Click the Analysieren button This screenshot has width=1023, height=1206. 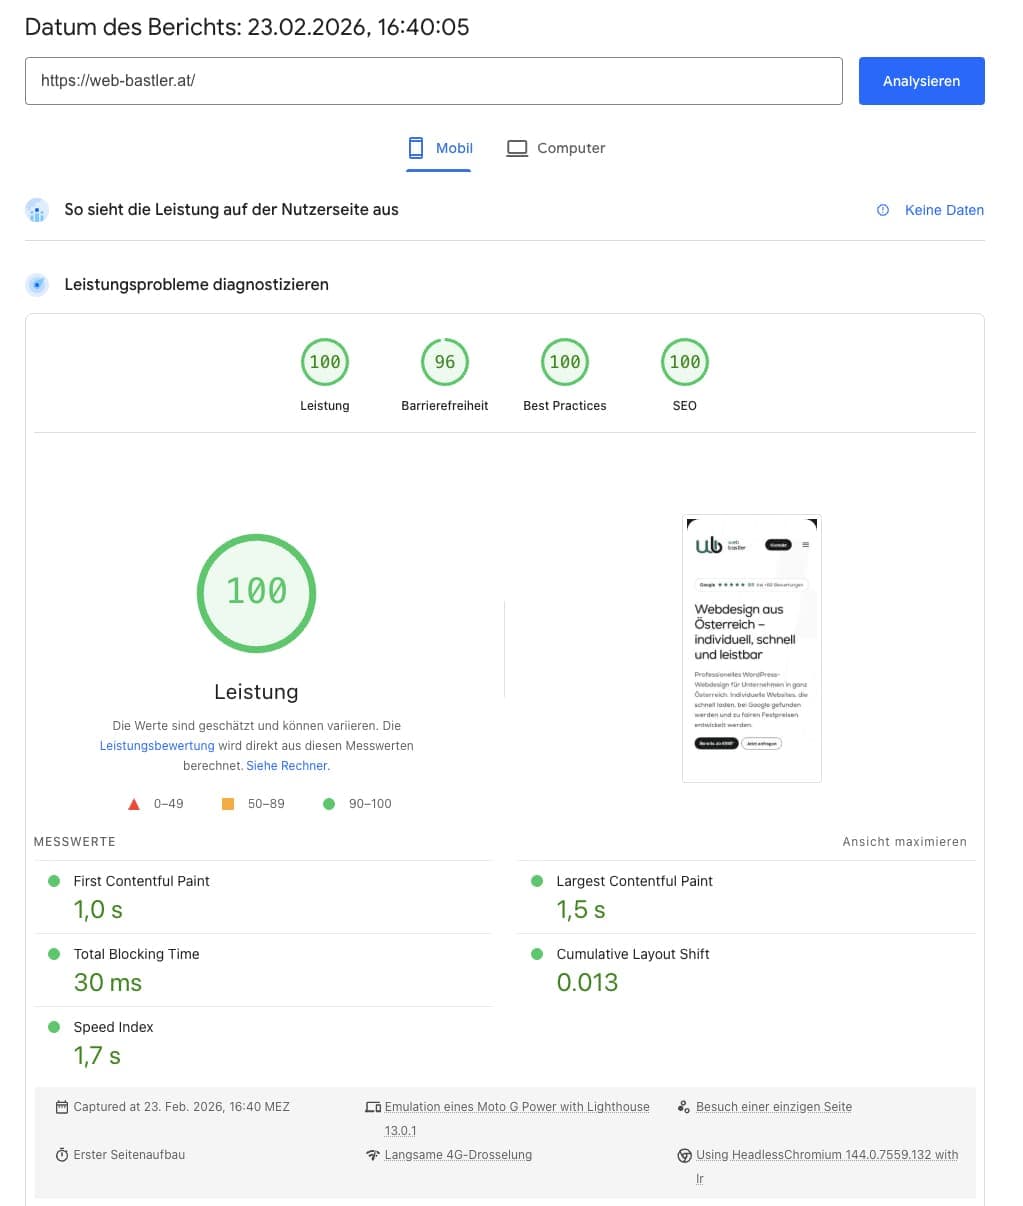pyautogui.click(x=921, y=81)
